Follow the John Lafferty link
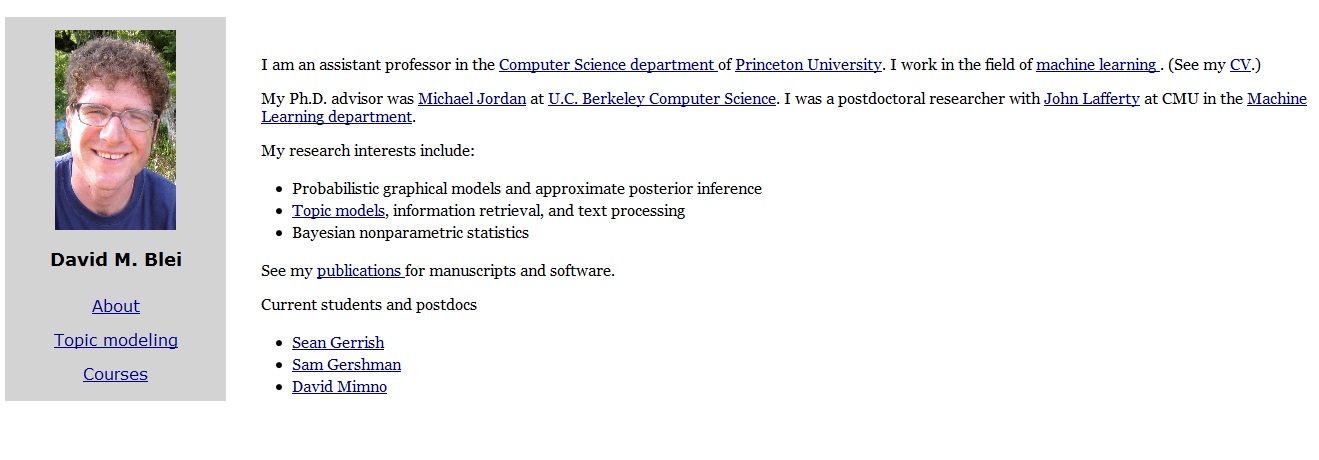 click(x=1092, y=99)
